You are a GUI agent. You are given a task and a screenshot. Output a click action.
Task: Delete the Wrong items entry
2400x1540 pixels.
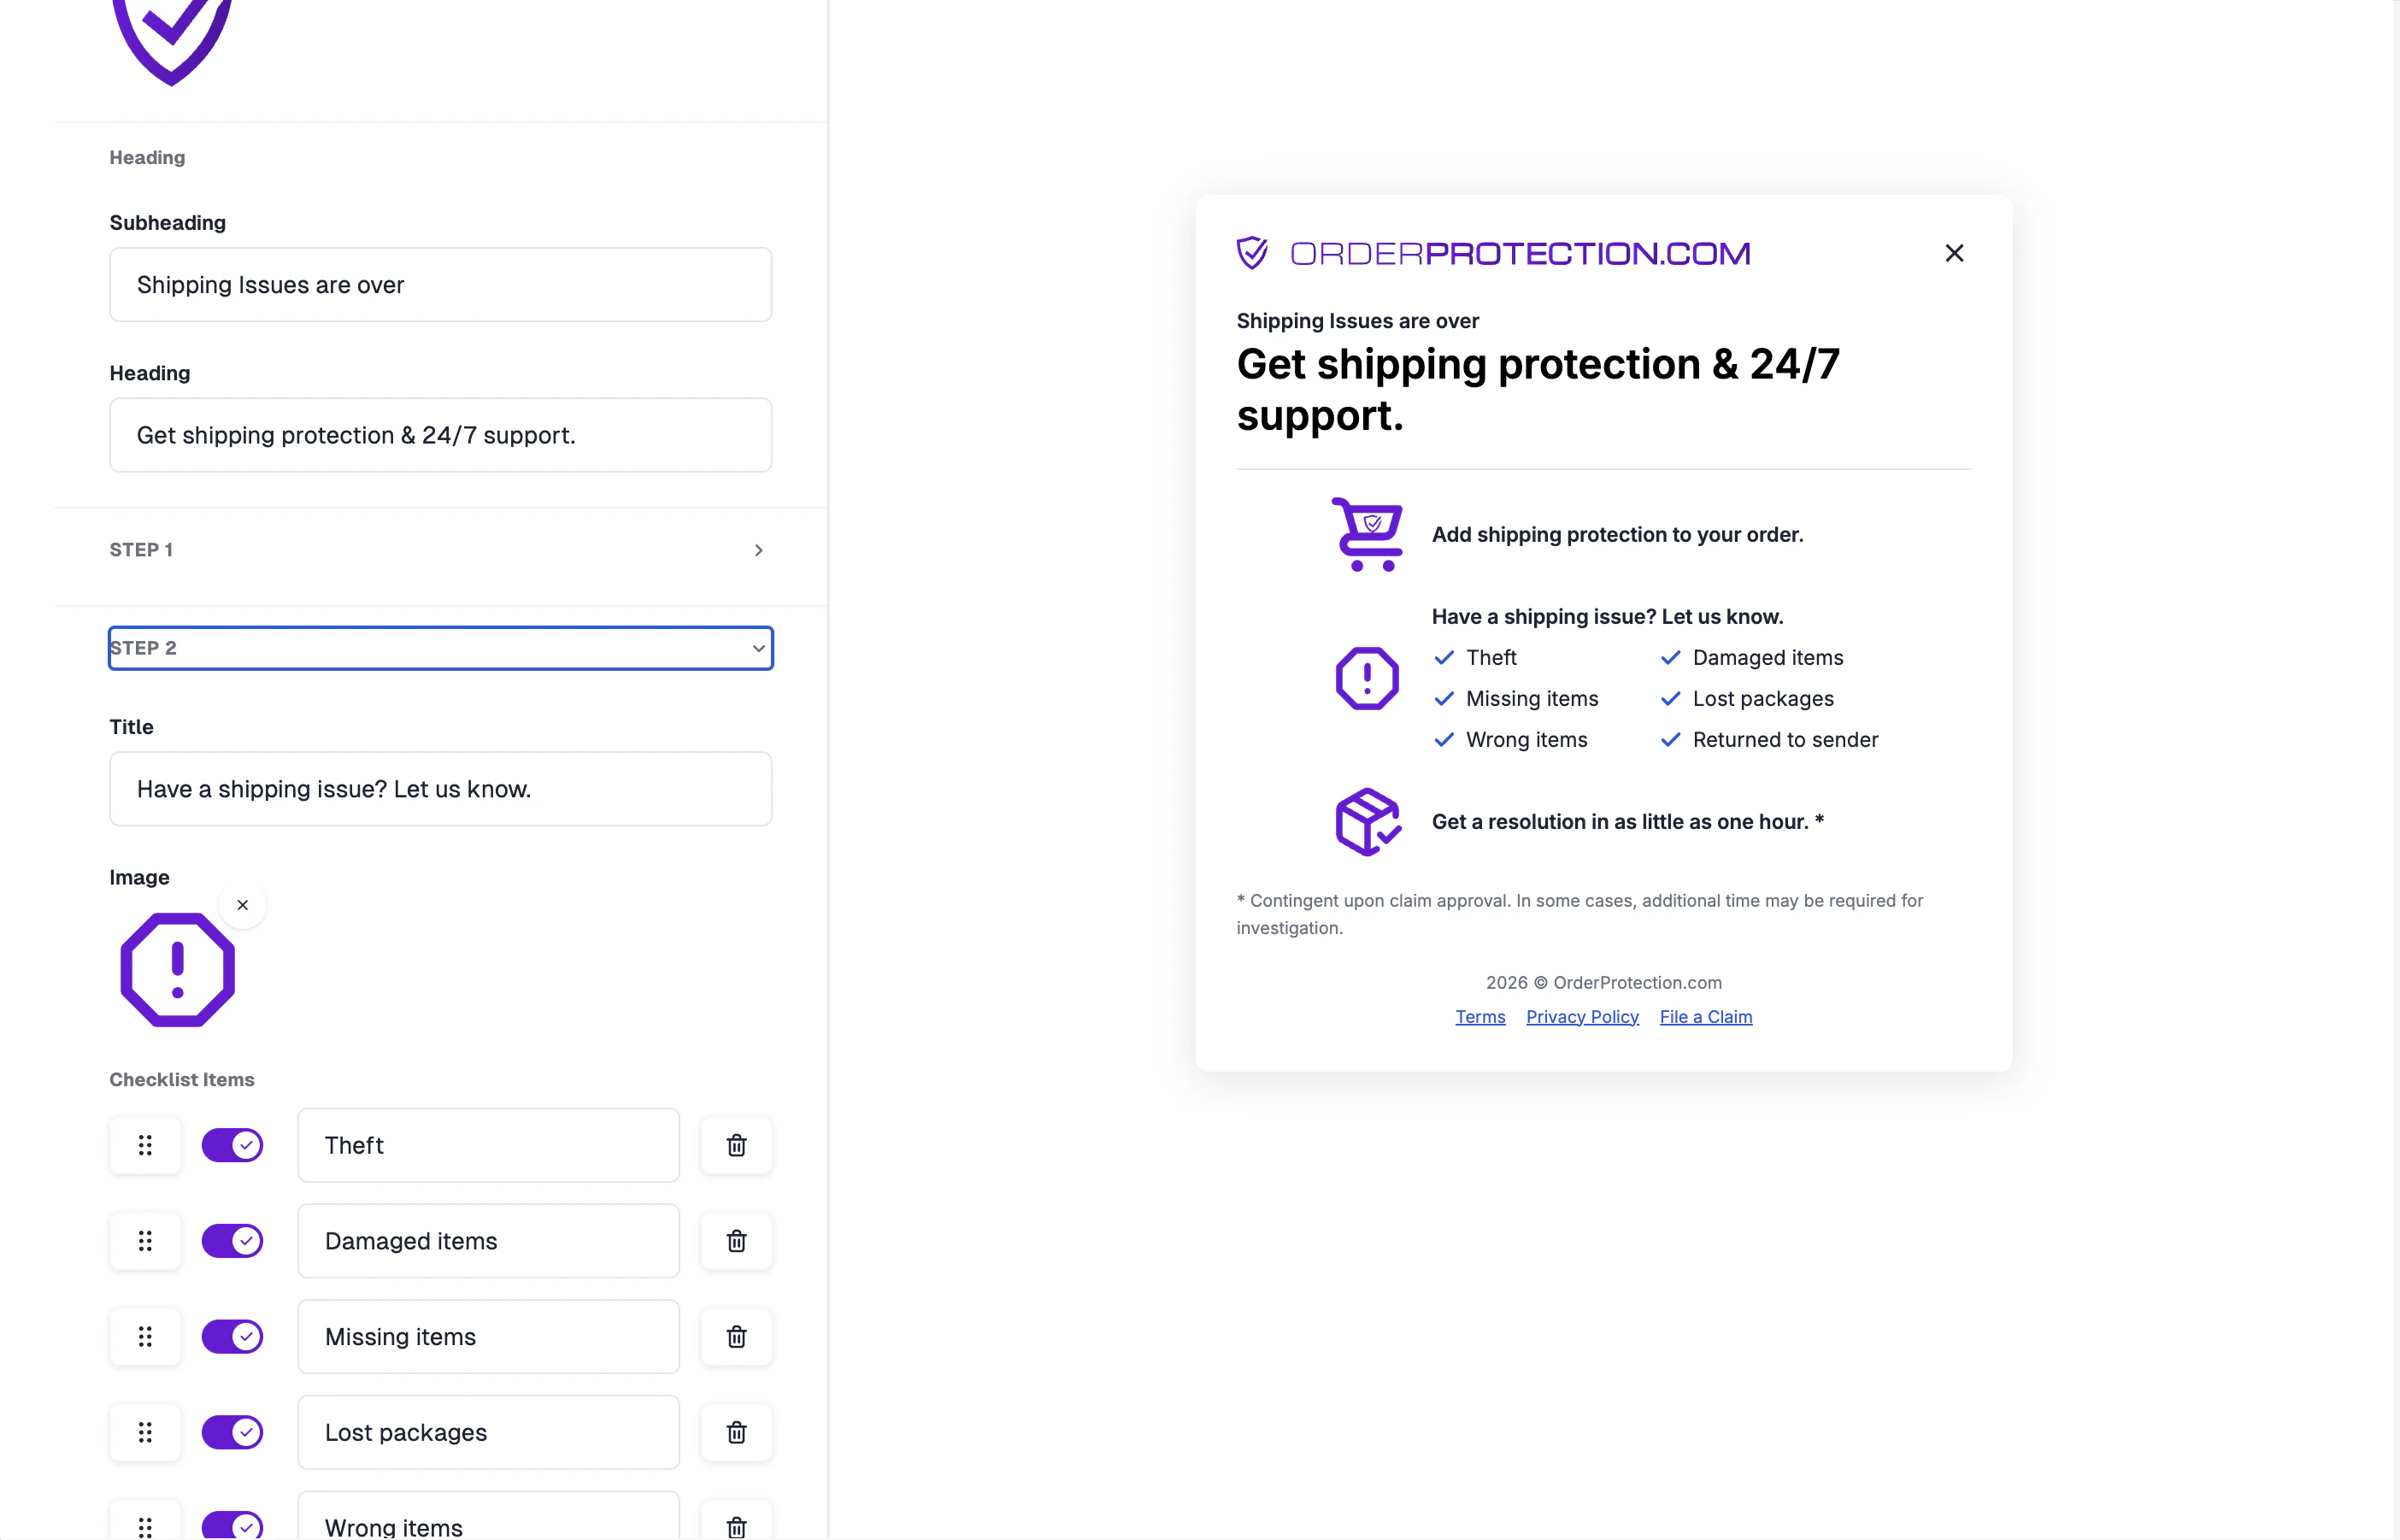[736, 1525]
